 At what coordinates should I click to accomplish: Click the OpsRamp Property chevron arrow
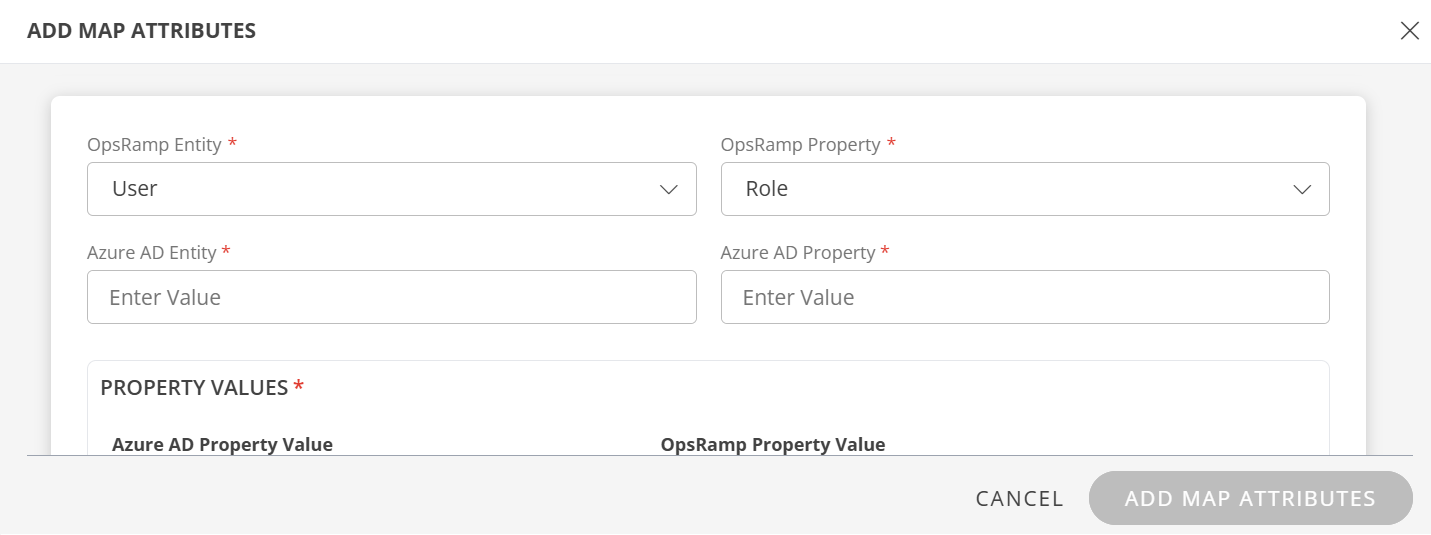(x=1302, y=190)
